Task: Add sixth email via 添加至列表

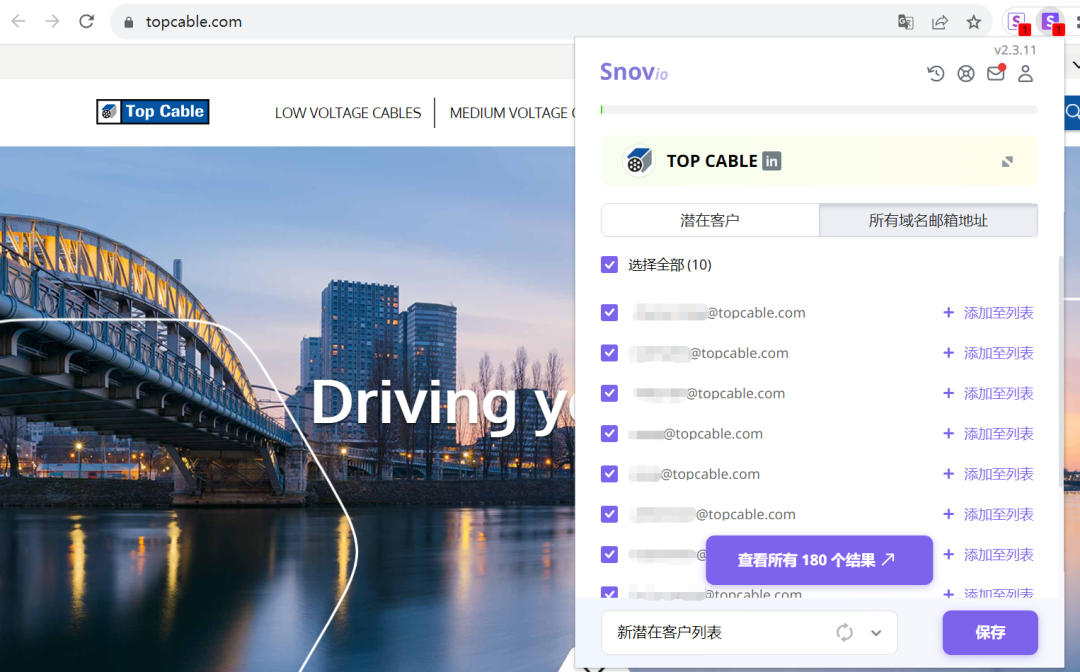Action: 988,514
